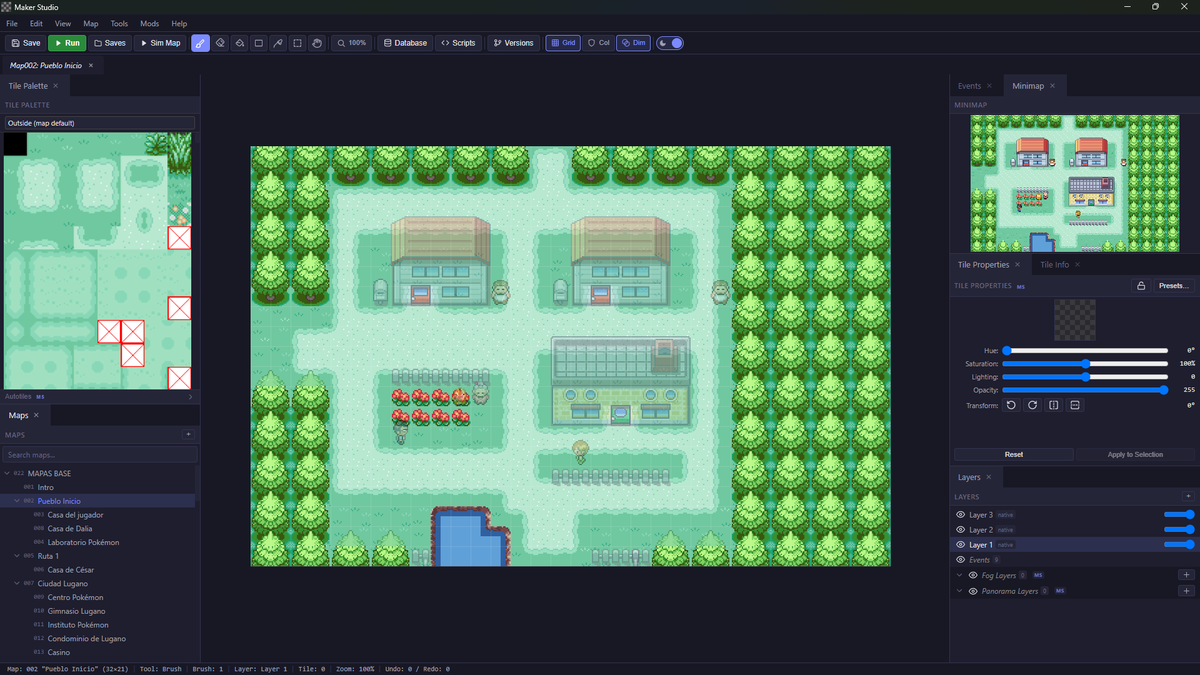Click the Lighting slider track

point(1085,377)
